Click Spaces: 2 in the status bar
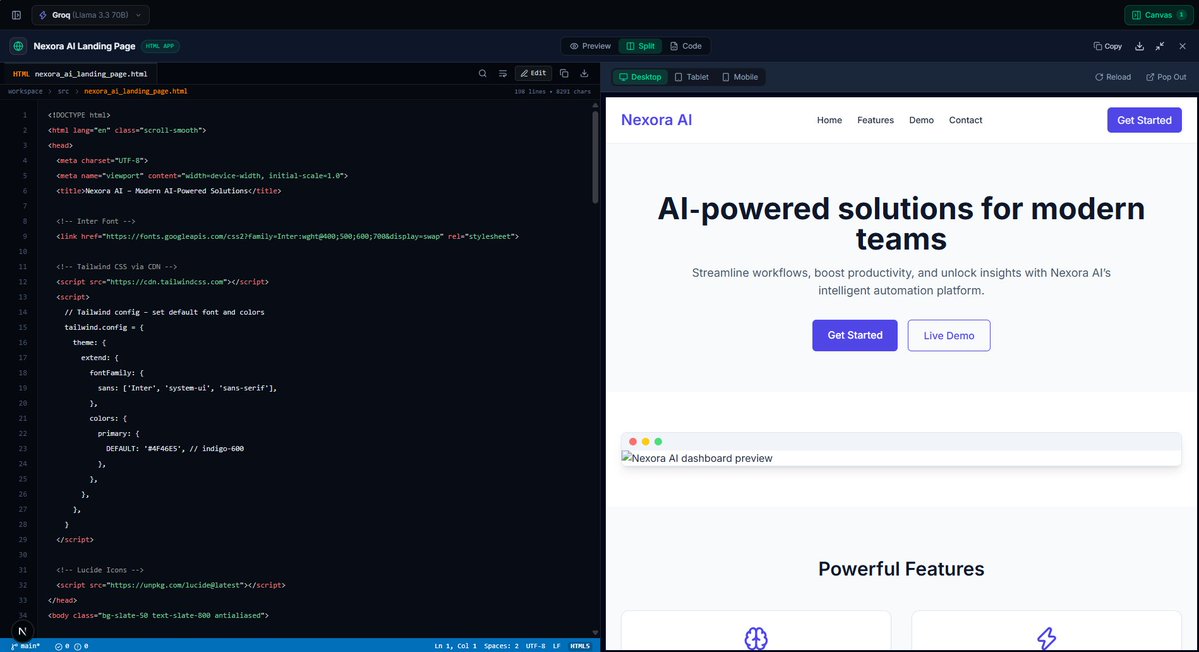Image resolution: width=1199 pixels, height=652 pixels. click(501, 646)
